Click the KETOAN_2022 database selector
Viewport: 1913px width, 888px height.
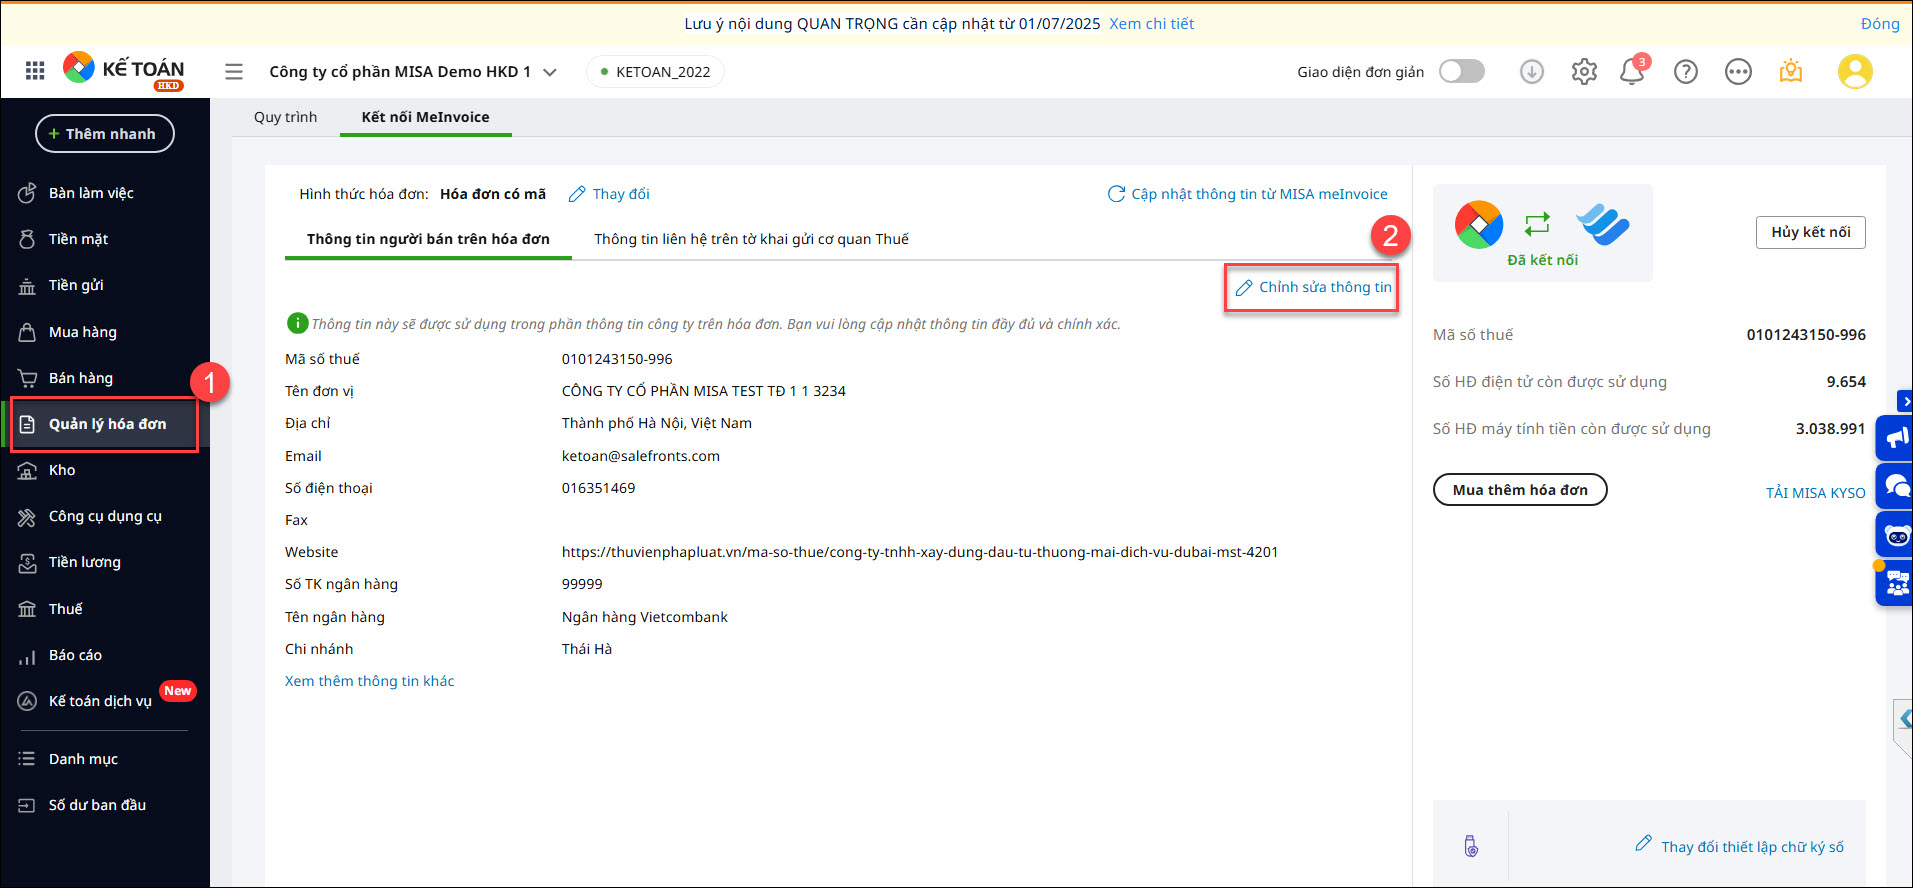tap(655, 72)
